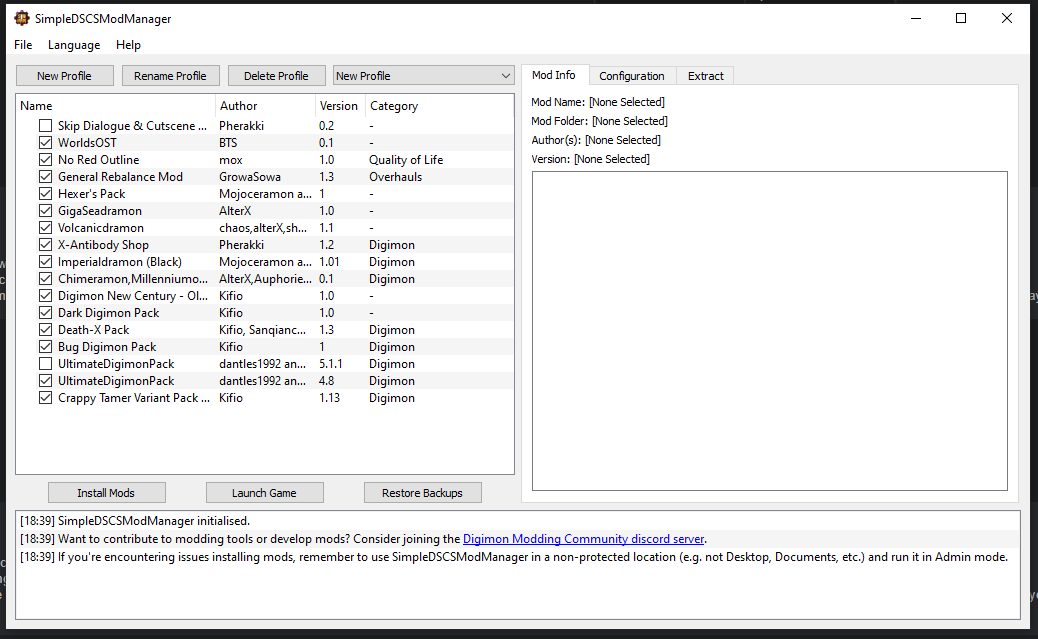The image size is (1038, 639).
Task: Select the 'WorldsOST' mod name
Action: pos(87,142)
